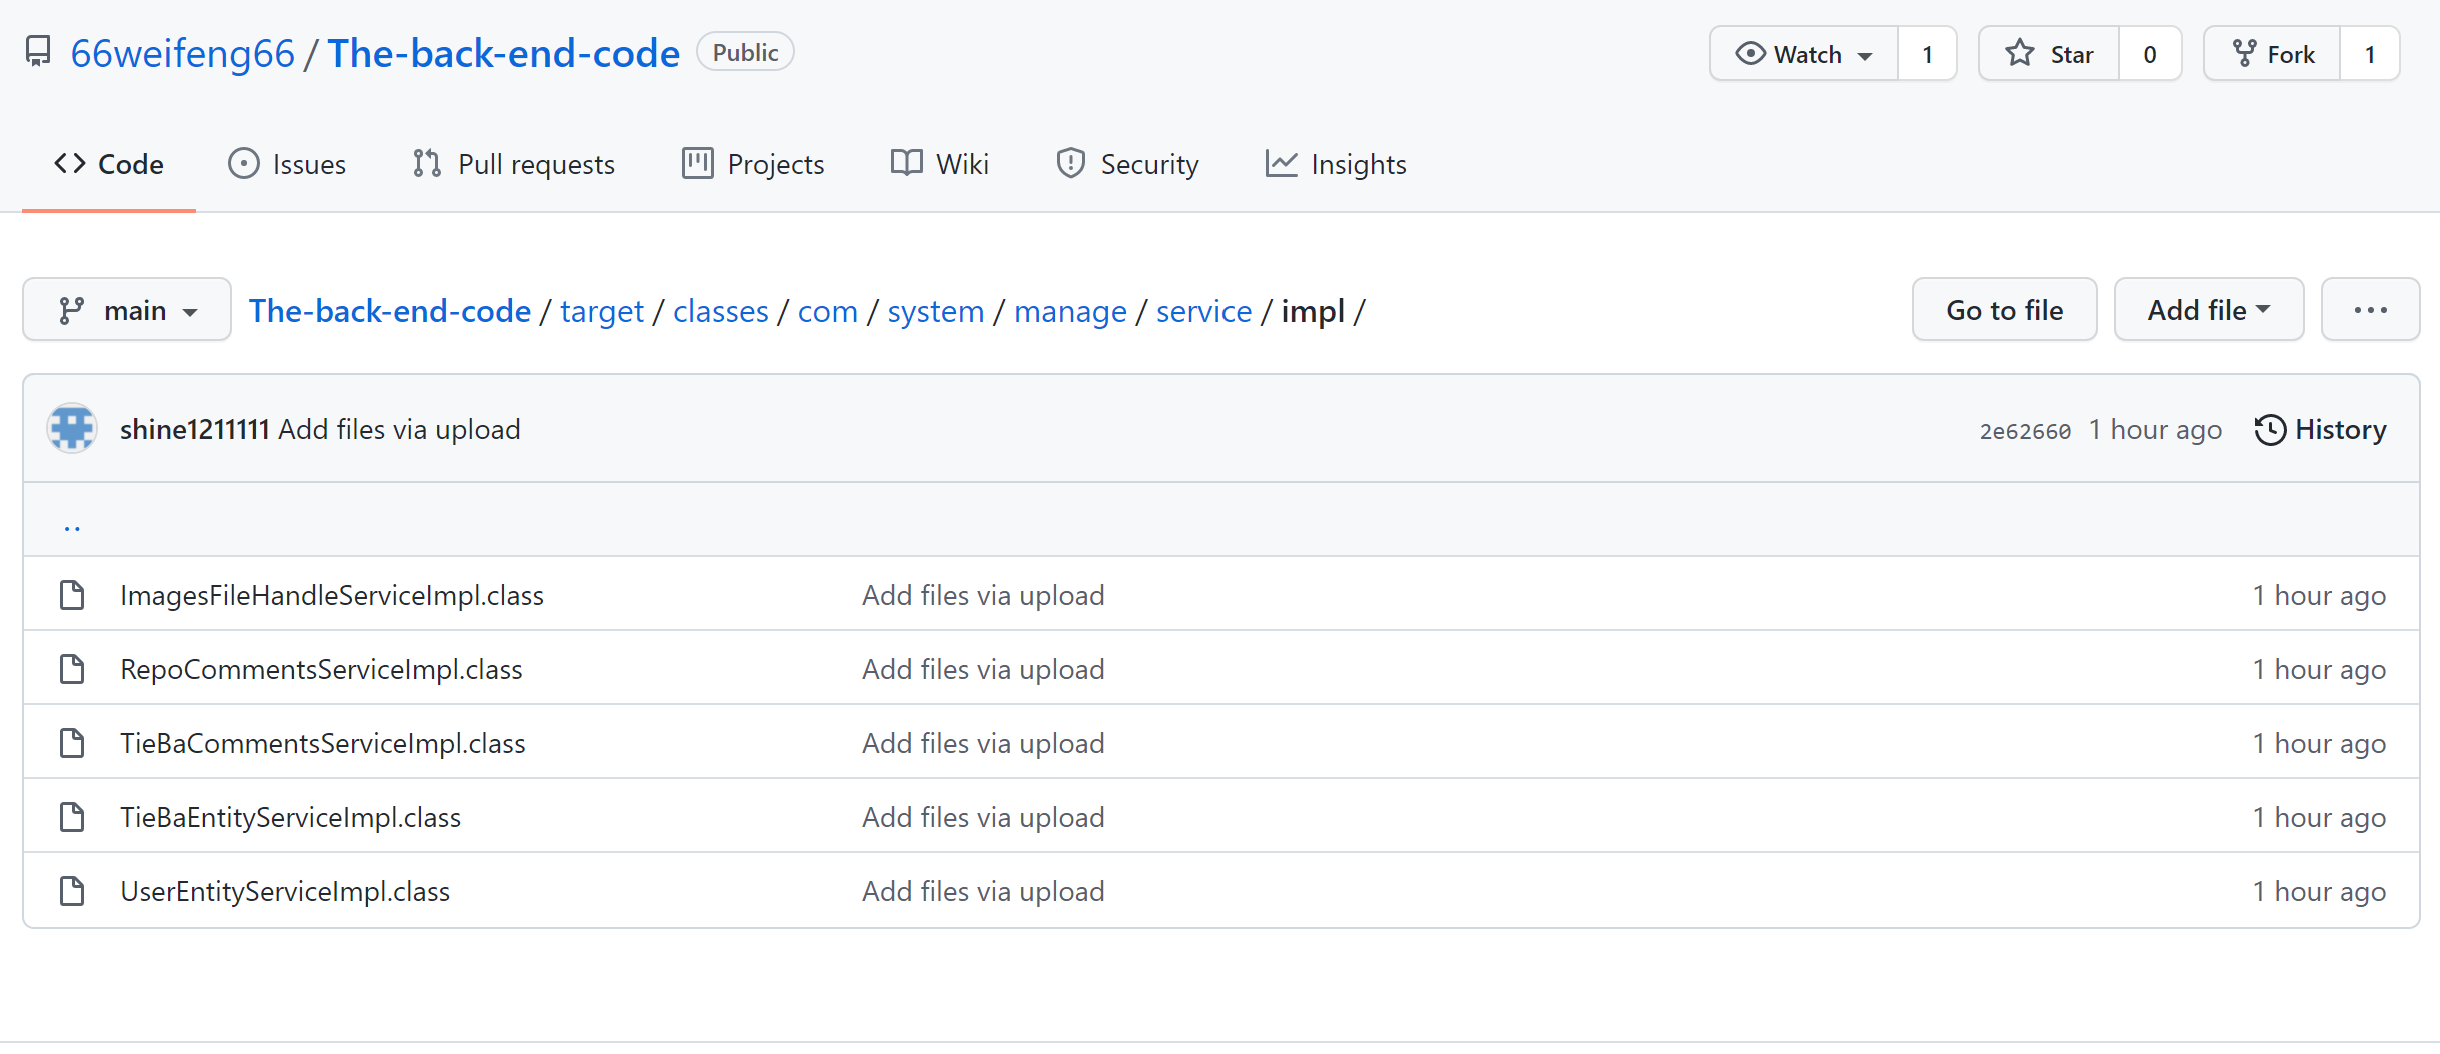Click the repository book icon beside 66weifeng66

[x=38, y=52]
